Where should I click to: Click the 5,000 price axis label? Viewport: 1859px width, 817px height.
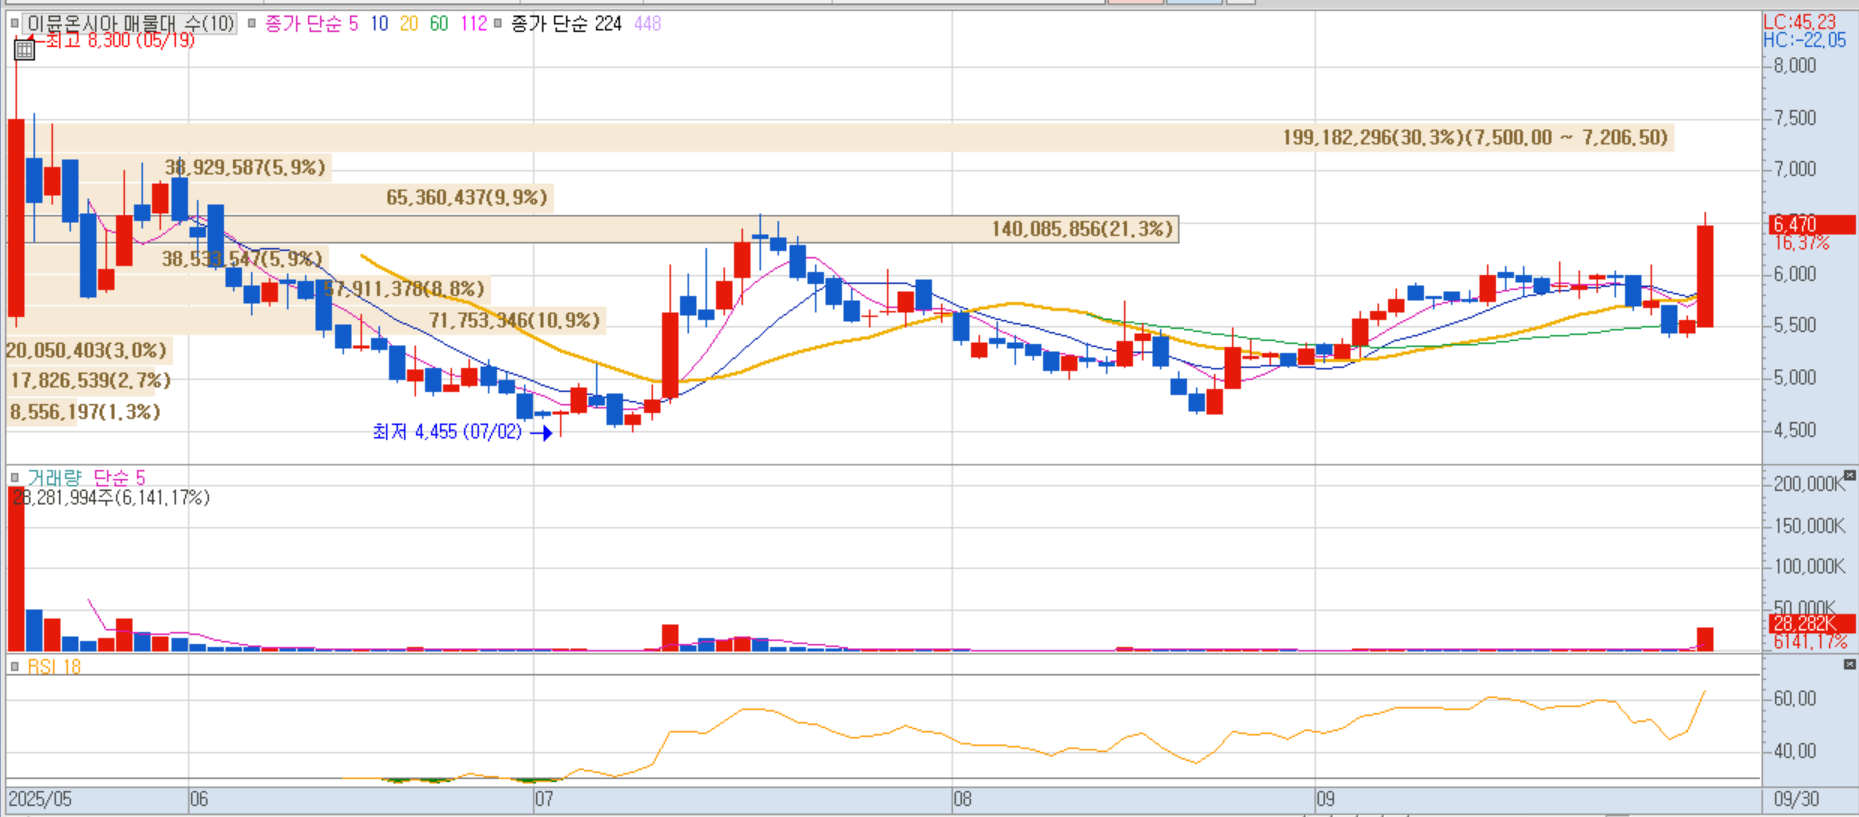1795,378
